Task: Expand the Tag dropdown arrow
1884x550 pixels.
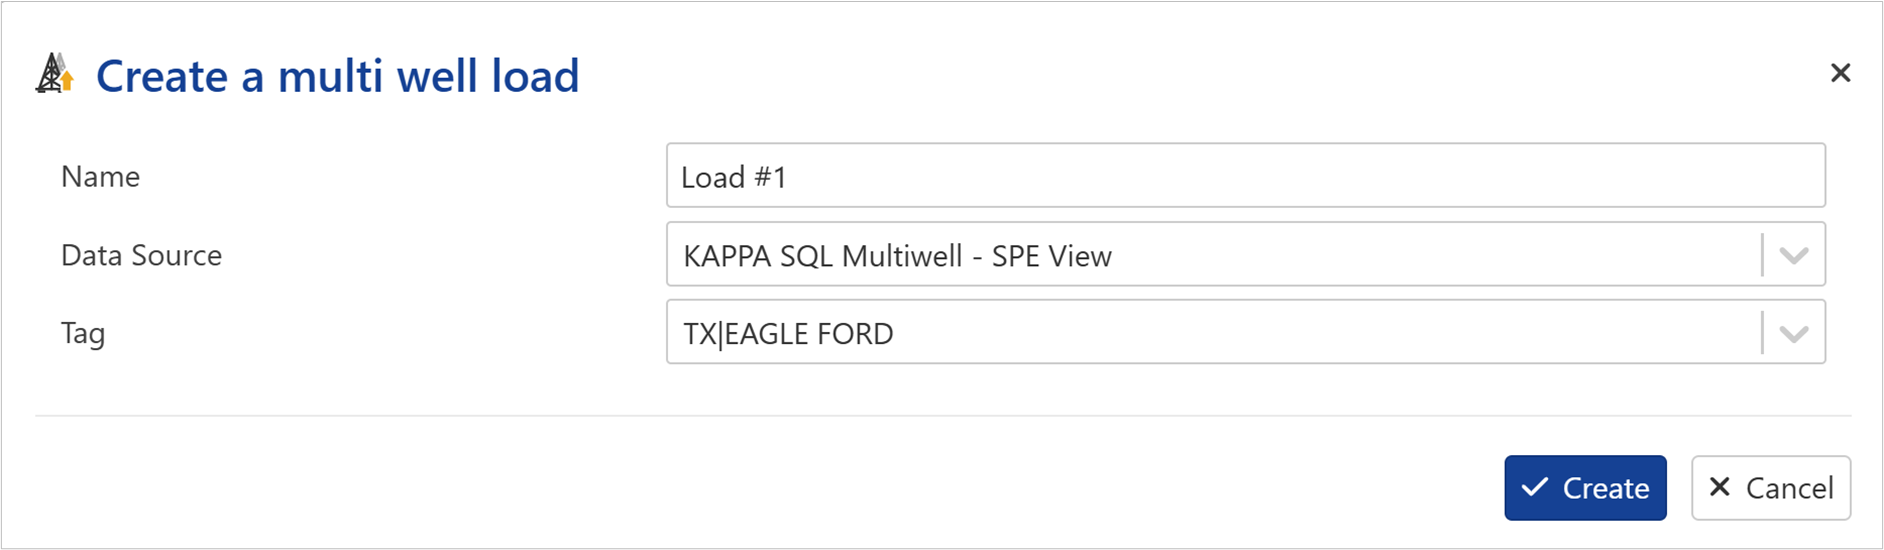Action: click(1794, 334)
